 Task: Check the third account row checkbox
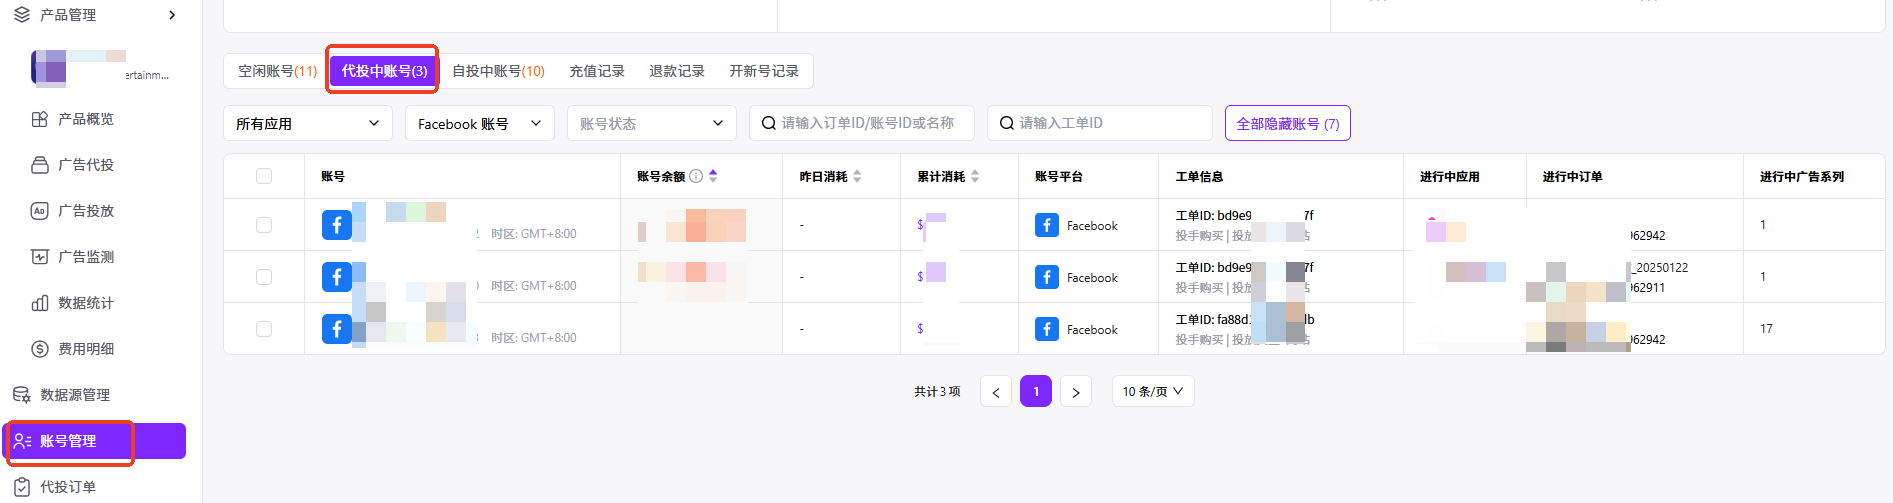(264, 329)
